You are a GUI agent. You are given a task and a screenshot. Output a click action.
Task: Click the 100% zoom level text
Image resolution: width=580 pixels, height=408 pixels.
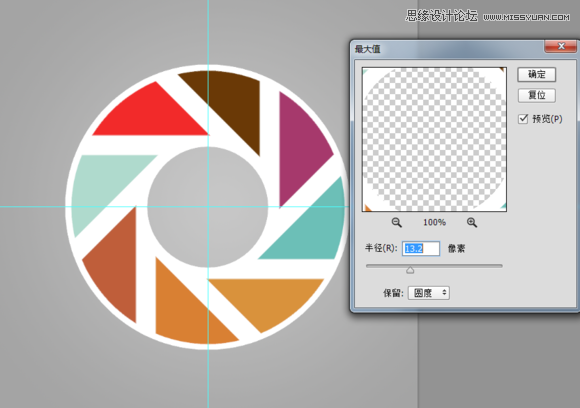pyautogui.click(x=434, y=222)
